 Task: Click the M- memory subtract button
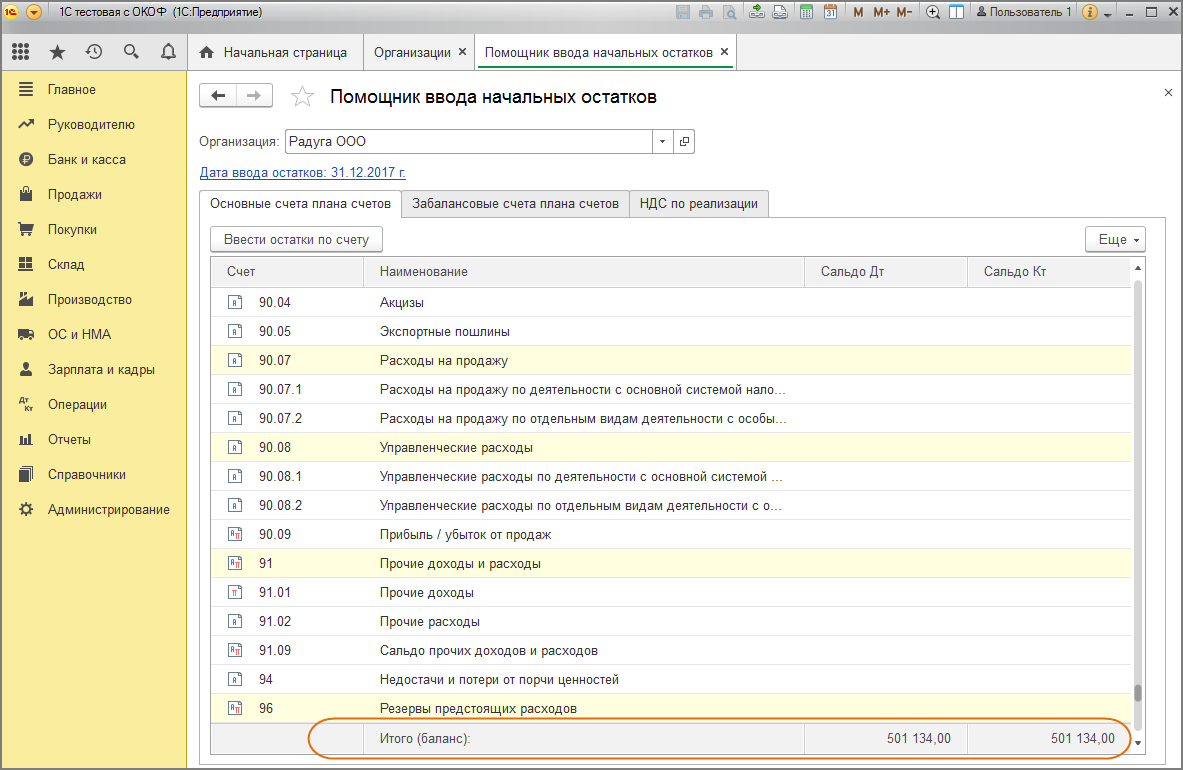904,12
